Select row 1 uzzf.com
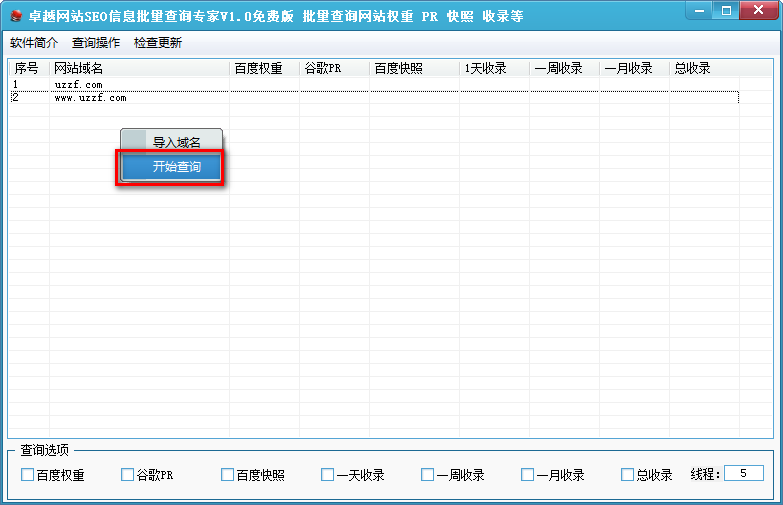This screenshot has width=783, height=505. [x=374, y=84]
